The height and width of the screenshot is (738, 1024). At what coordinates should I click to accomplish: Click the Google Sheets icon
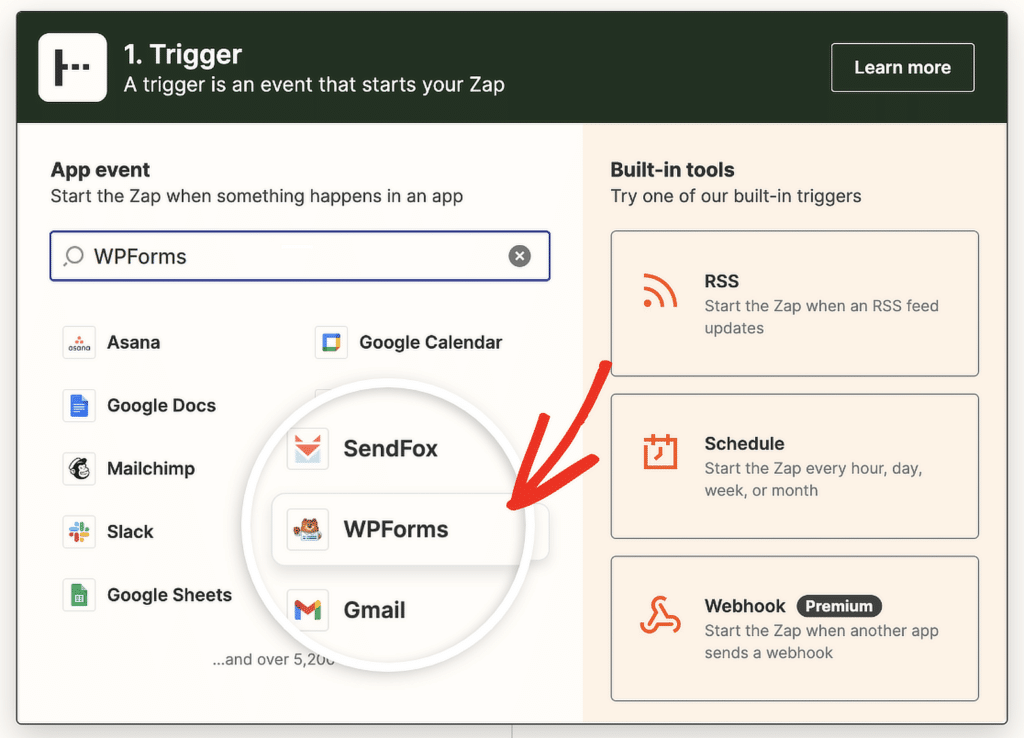pyautogui.click(x=79, y=594)
